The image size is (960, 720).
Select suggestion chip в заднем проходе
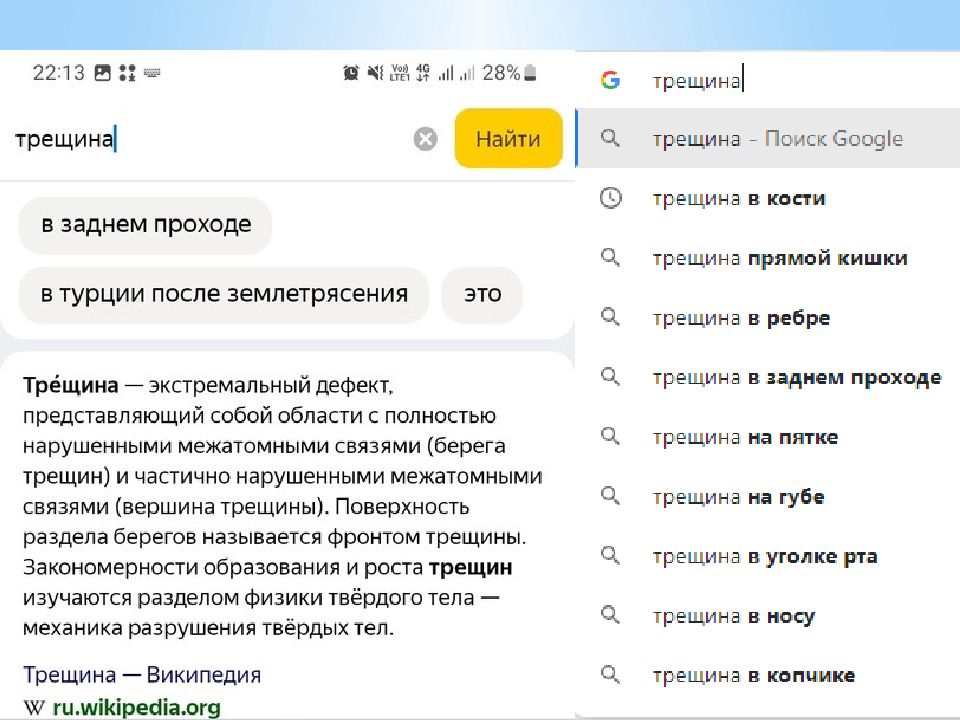[x=145, y=225]
